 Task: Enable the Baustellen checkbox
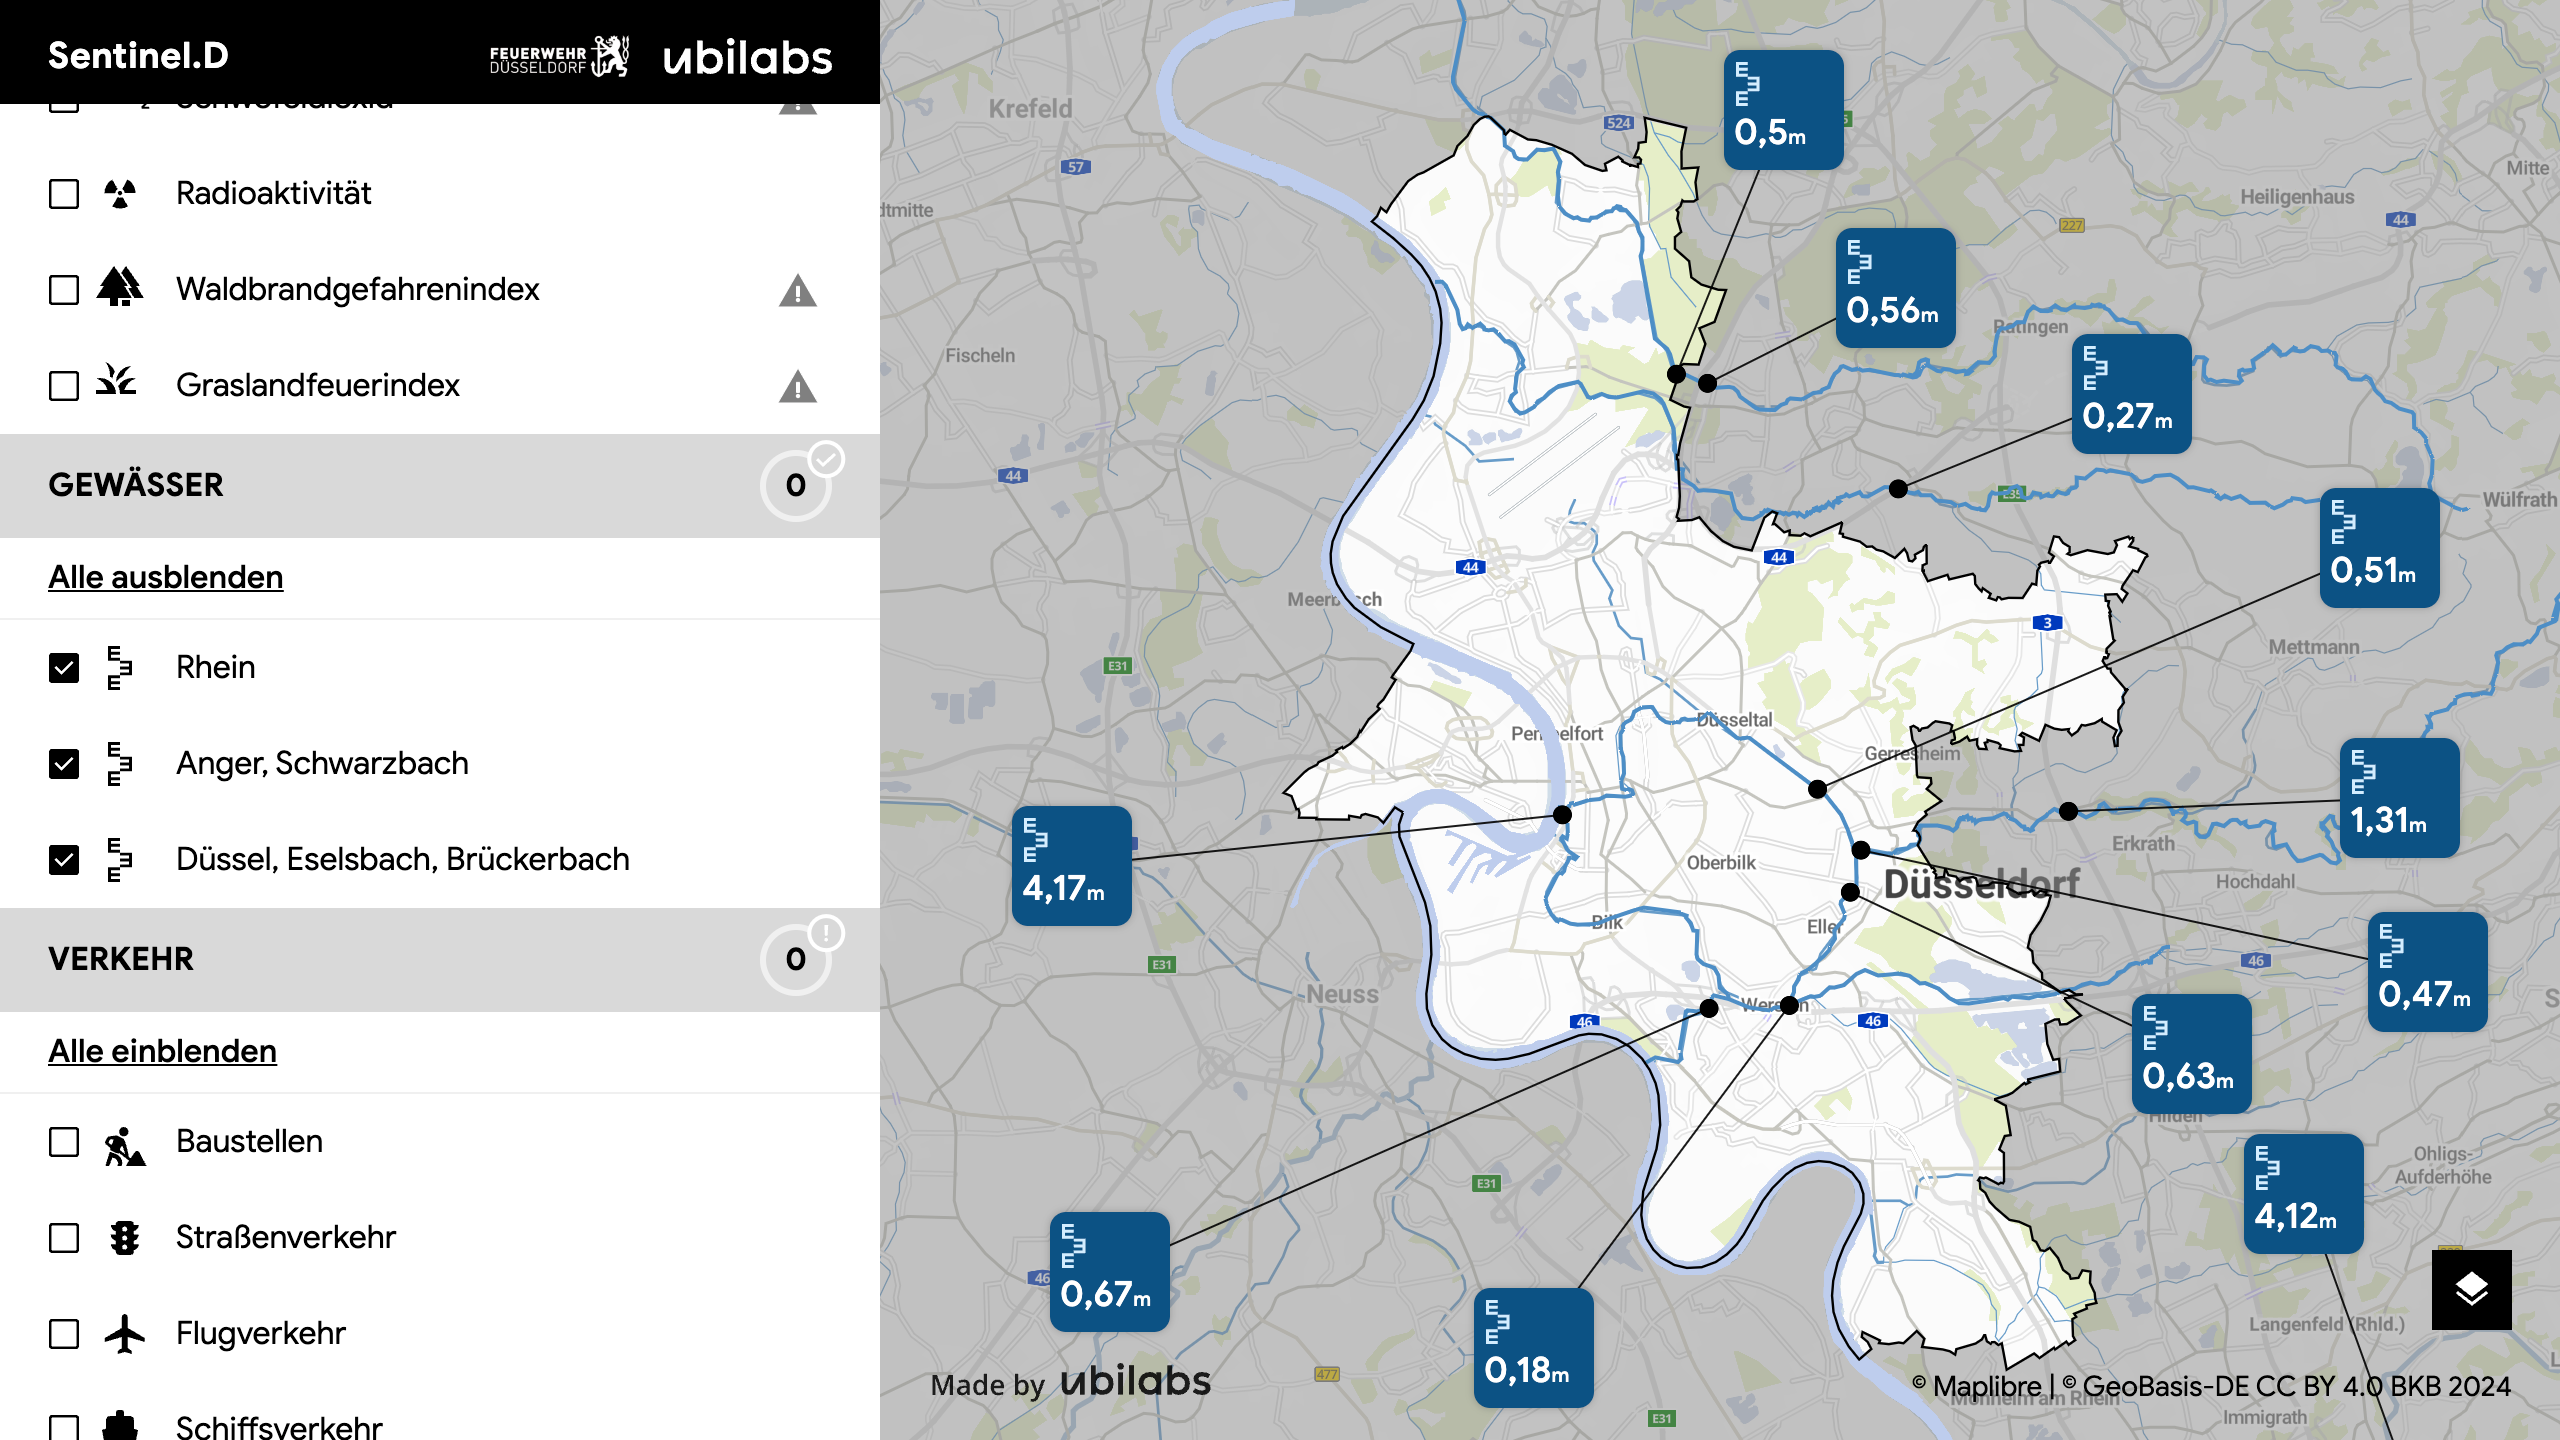[x=64, y=1142]
